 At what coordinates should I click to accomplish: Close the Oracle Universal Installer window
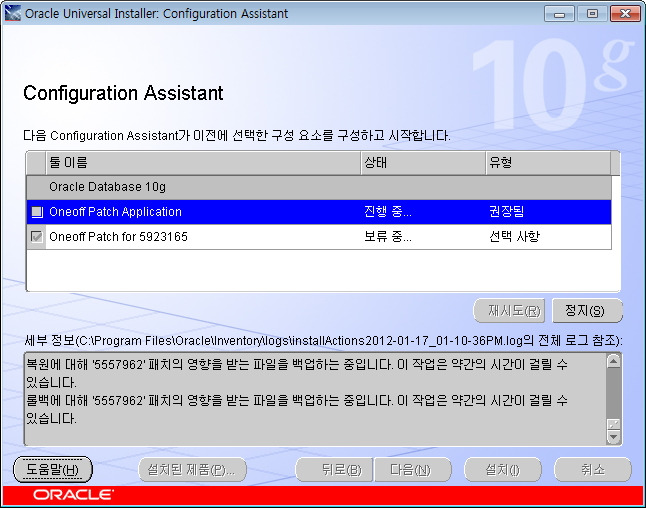click(x=625, y=14)
